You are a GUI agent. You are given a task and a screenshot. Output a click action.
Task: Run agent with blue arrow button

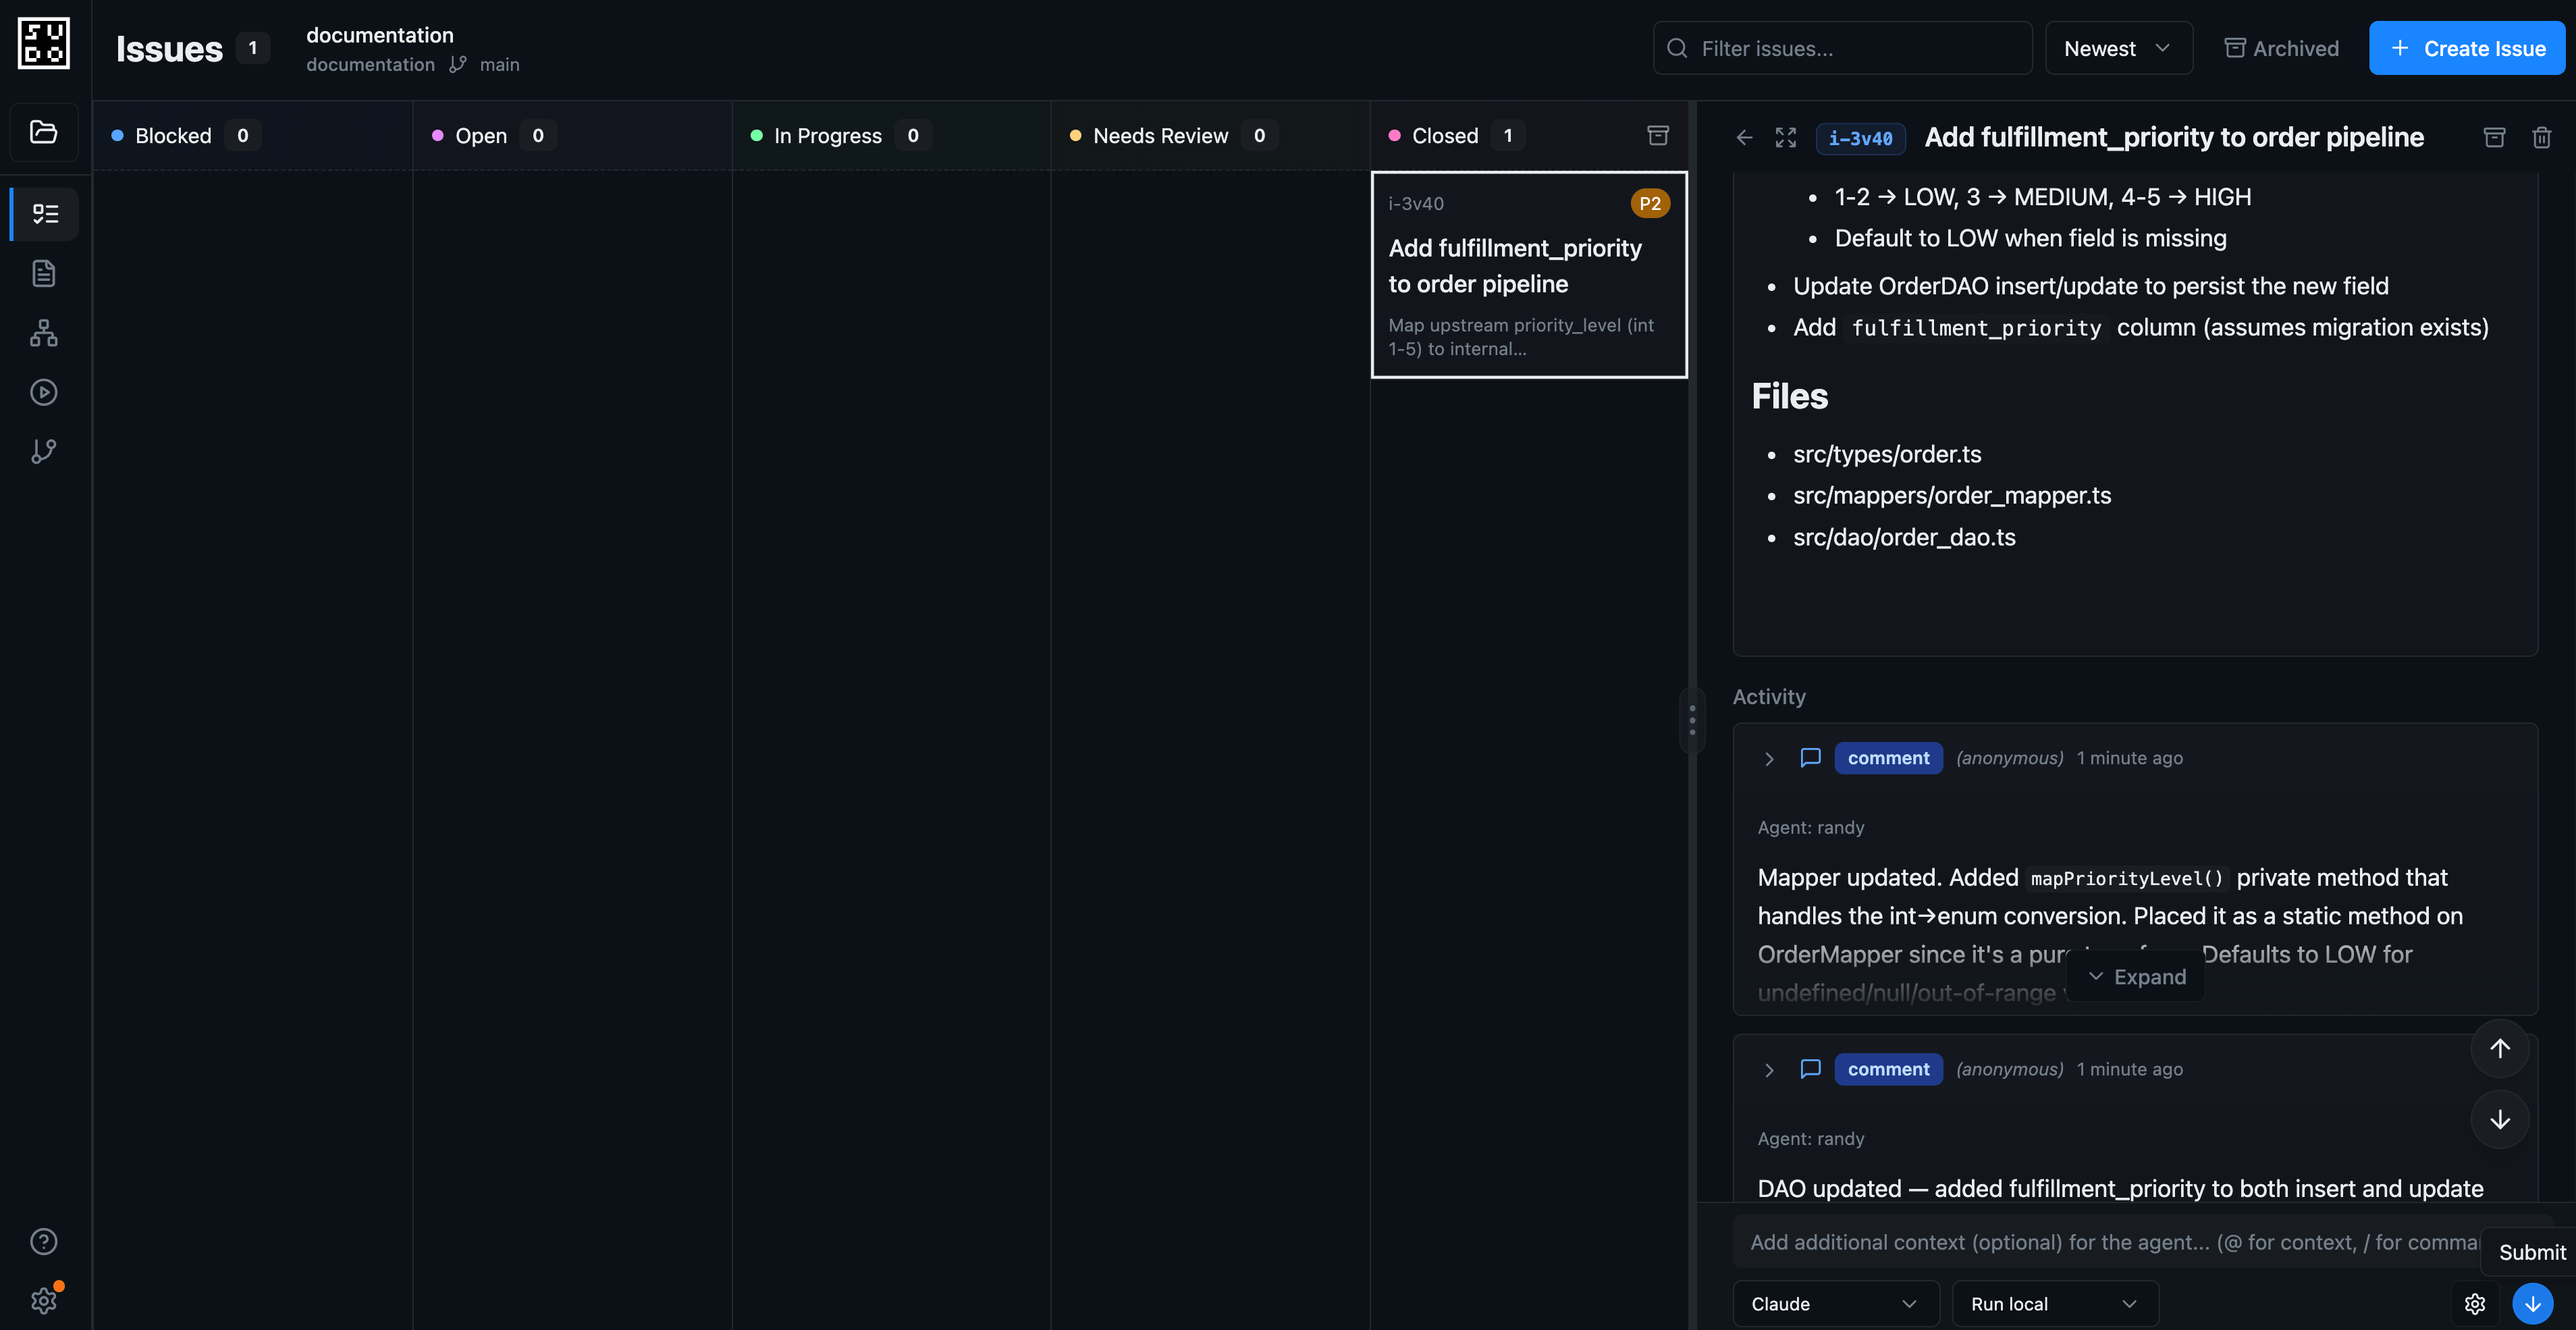point(2533,1304)
